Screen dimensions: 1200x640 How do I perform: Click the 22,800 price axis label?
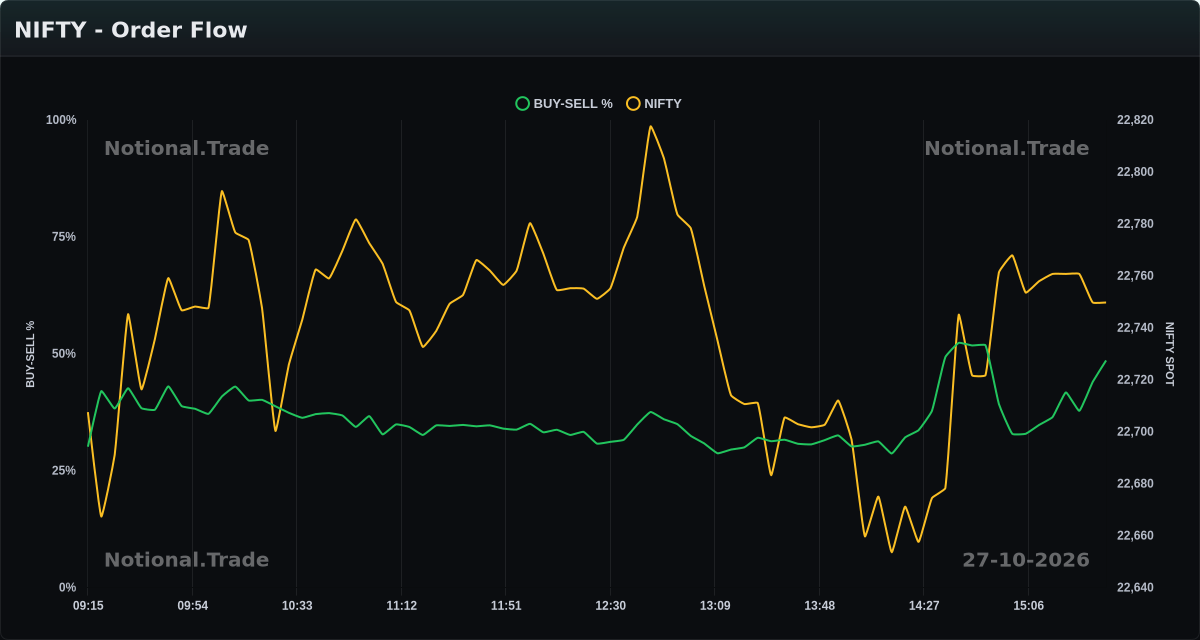click(x=1135, y=172)
